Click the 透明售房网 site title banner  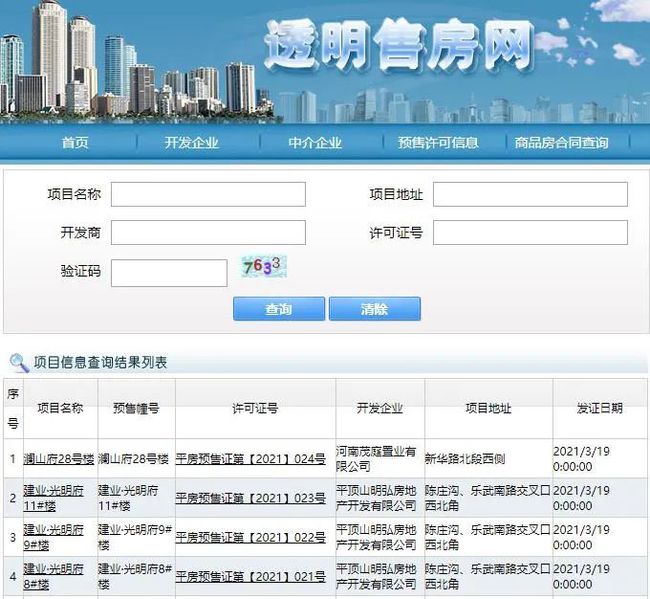point(398,45)
